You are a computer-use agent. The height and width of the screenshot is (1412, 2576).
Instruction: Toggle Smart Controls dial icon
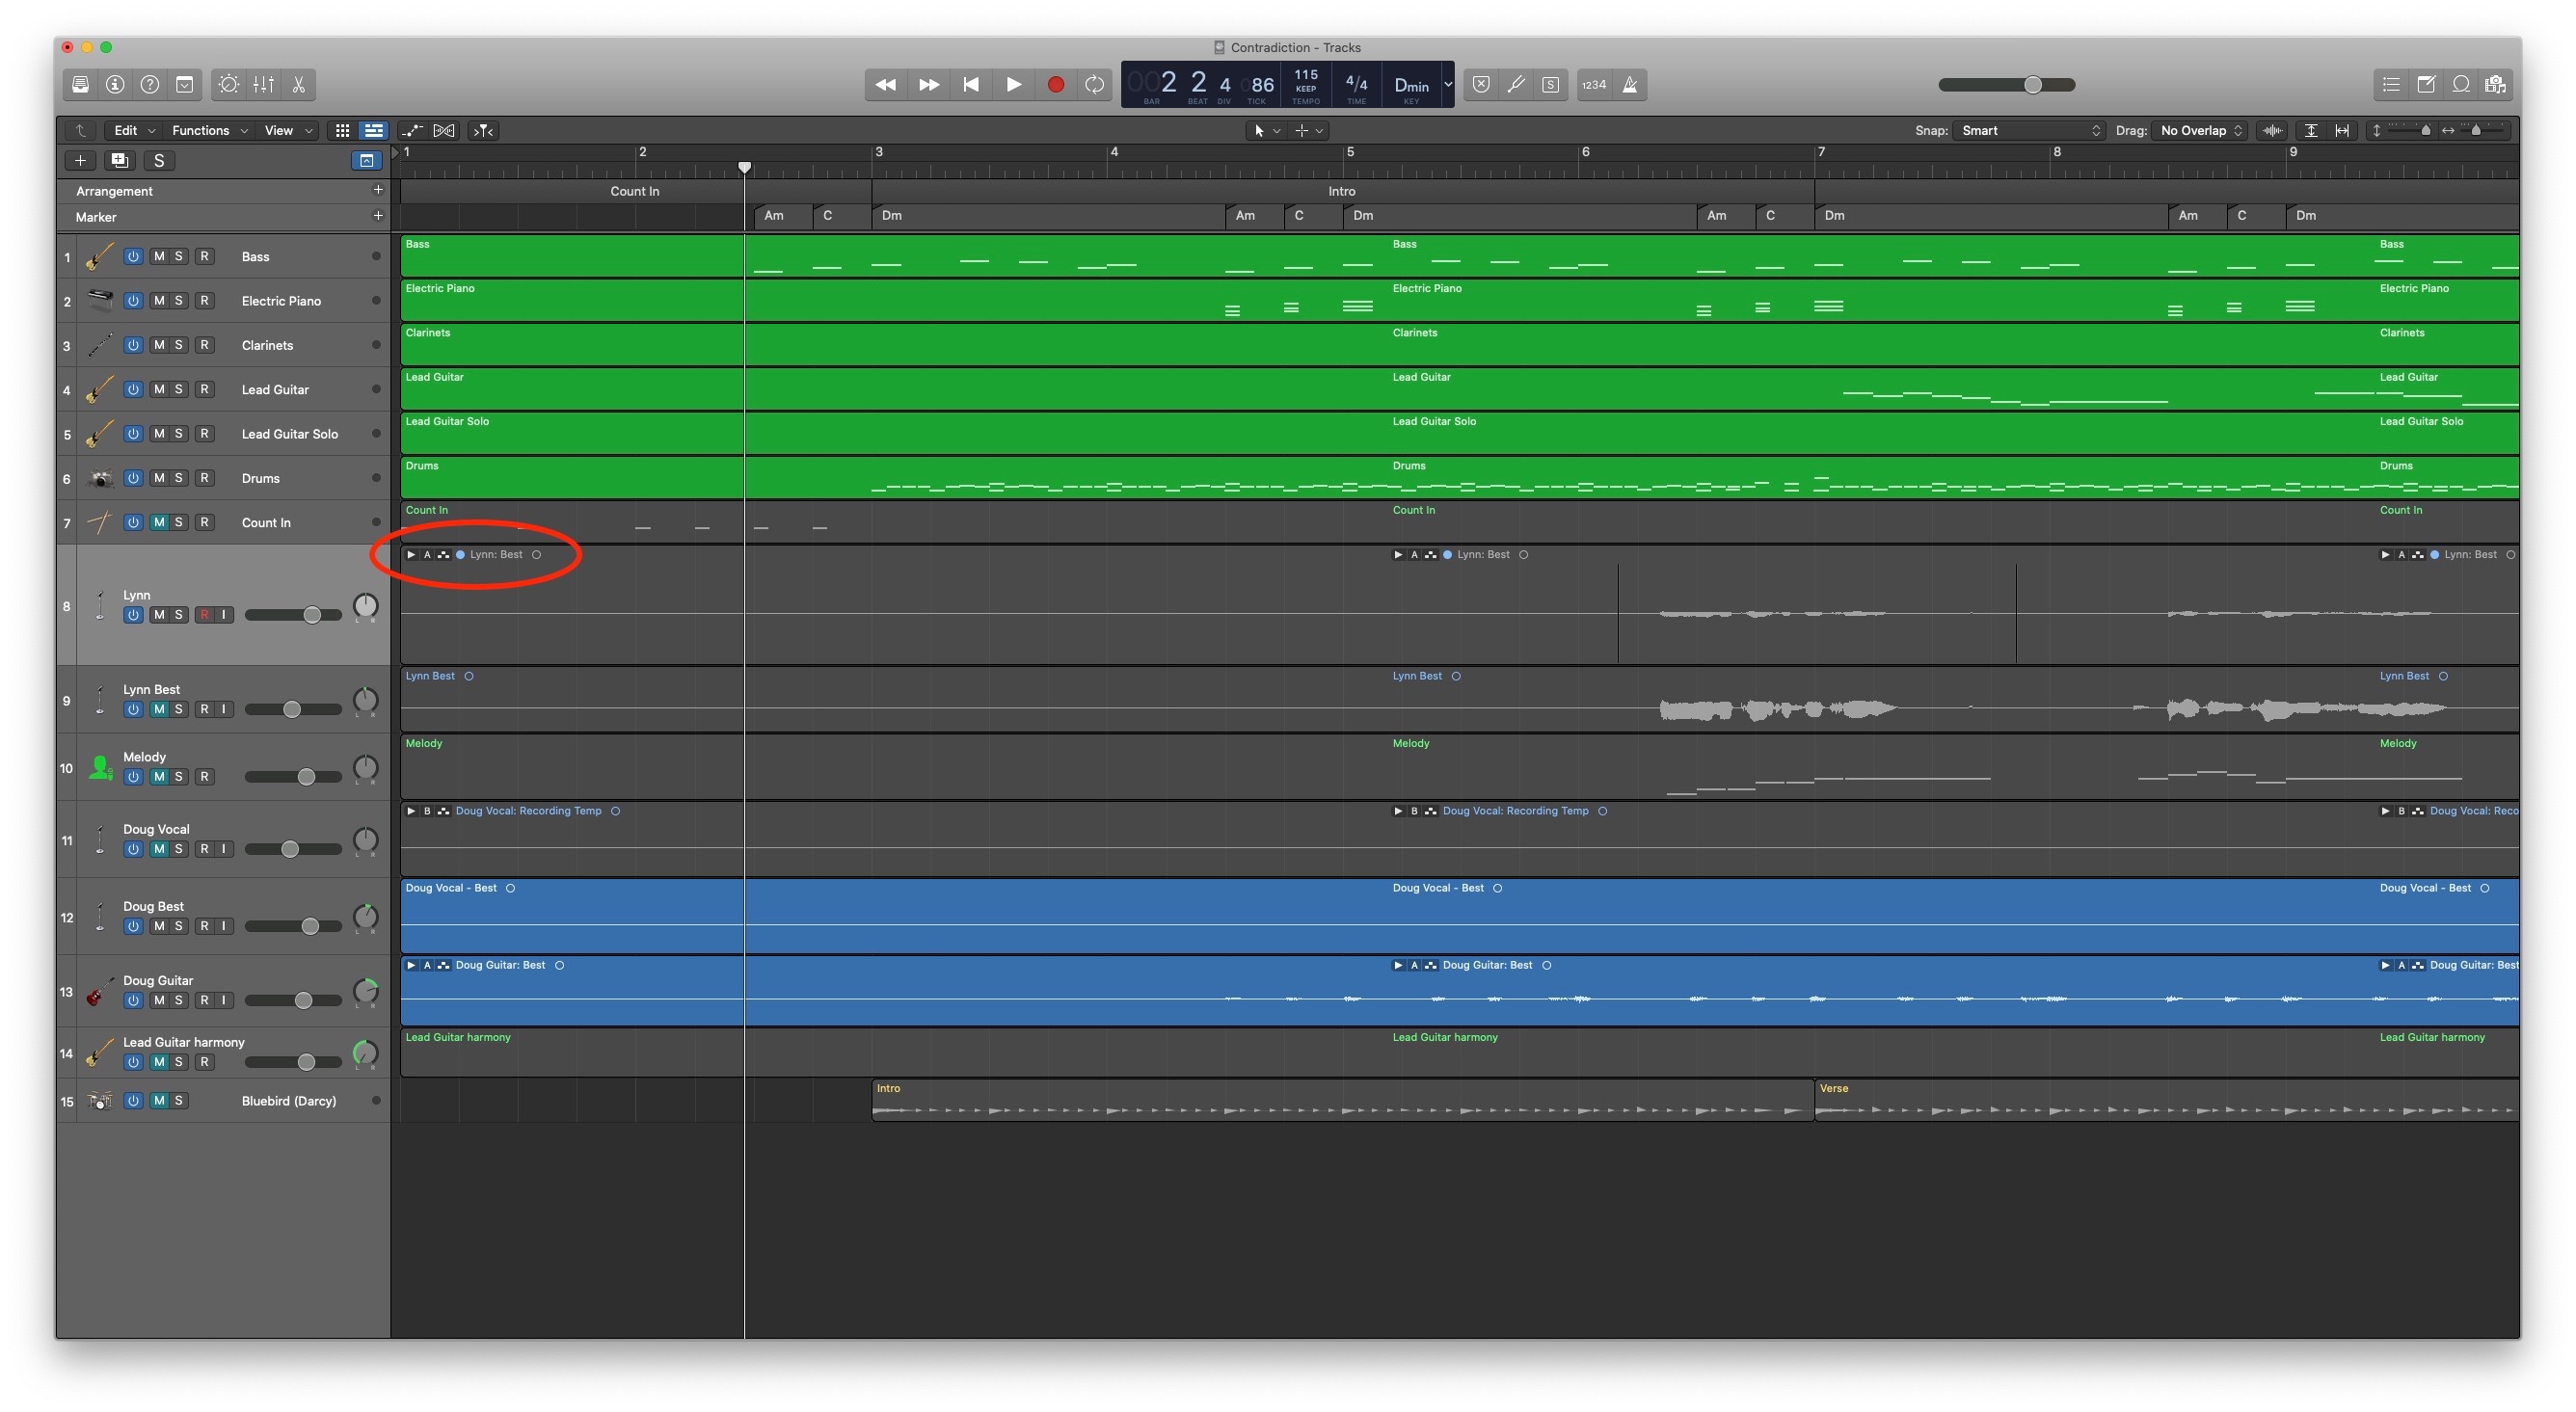click(x=229, y=85)
